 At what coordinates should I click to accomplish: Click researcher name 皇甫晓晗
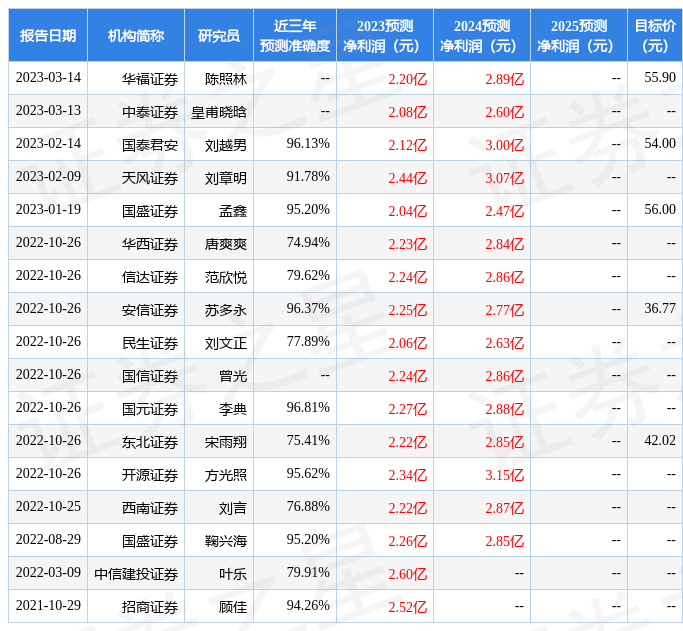[219, 112]
